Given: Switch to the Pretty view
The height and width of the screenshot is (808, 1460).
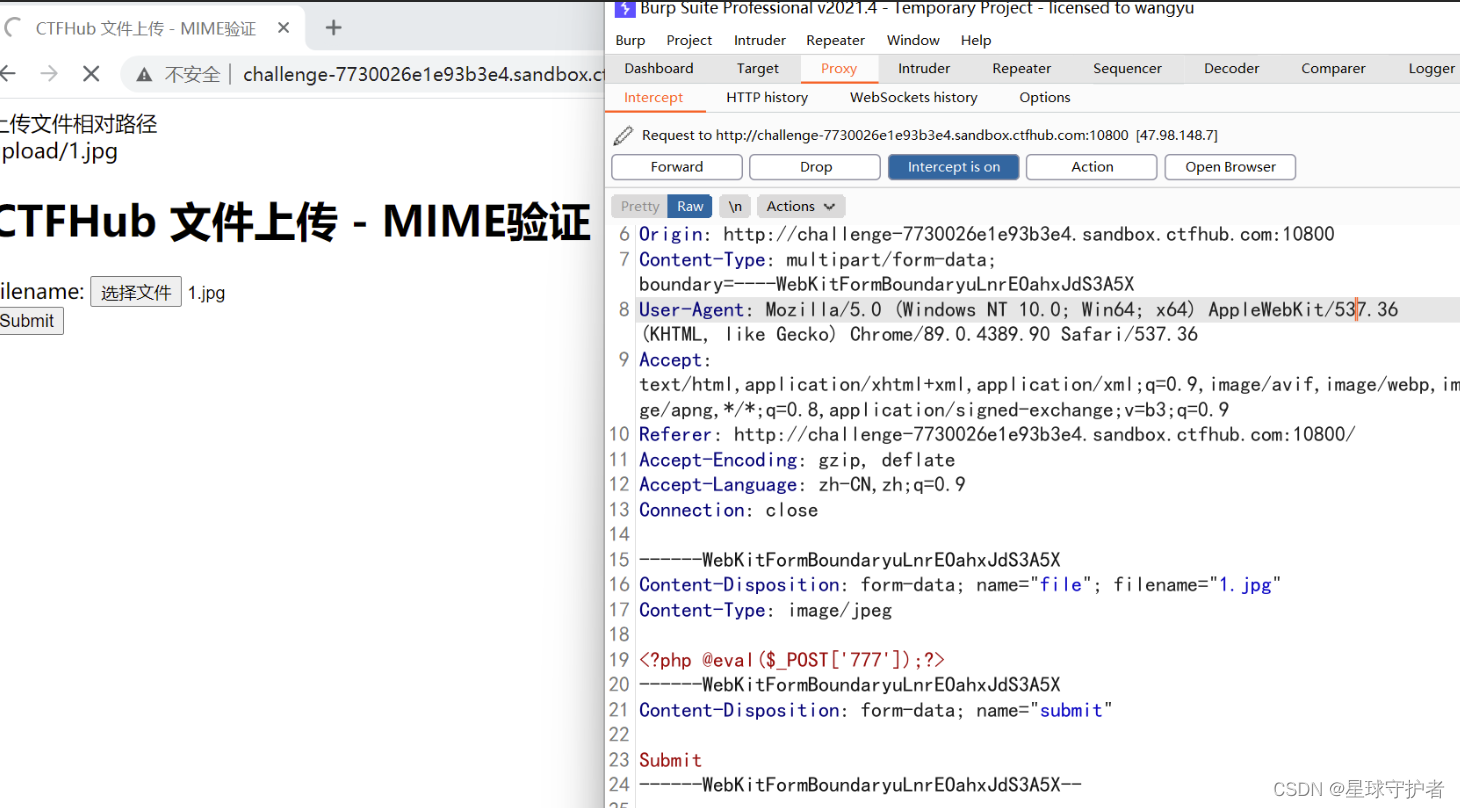Looking at the screenshot, I should (639, 206).
